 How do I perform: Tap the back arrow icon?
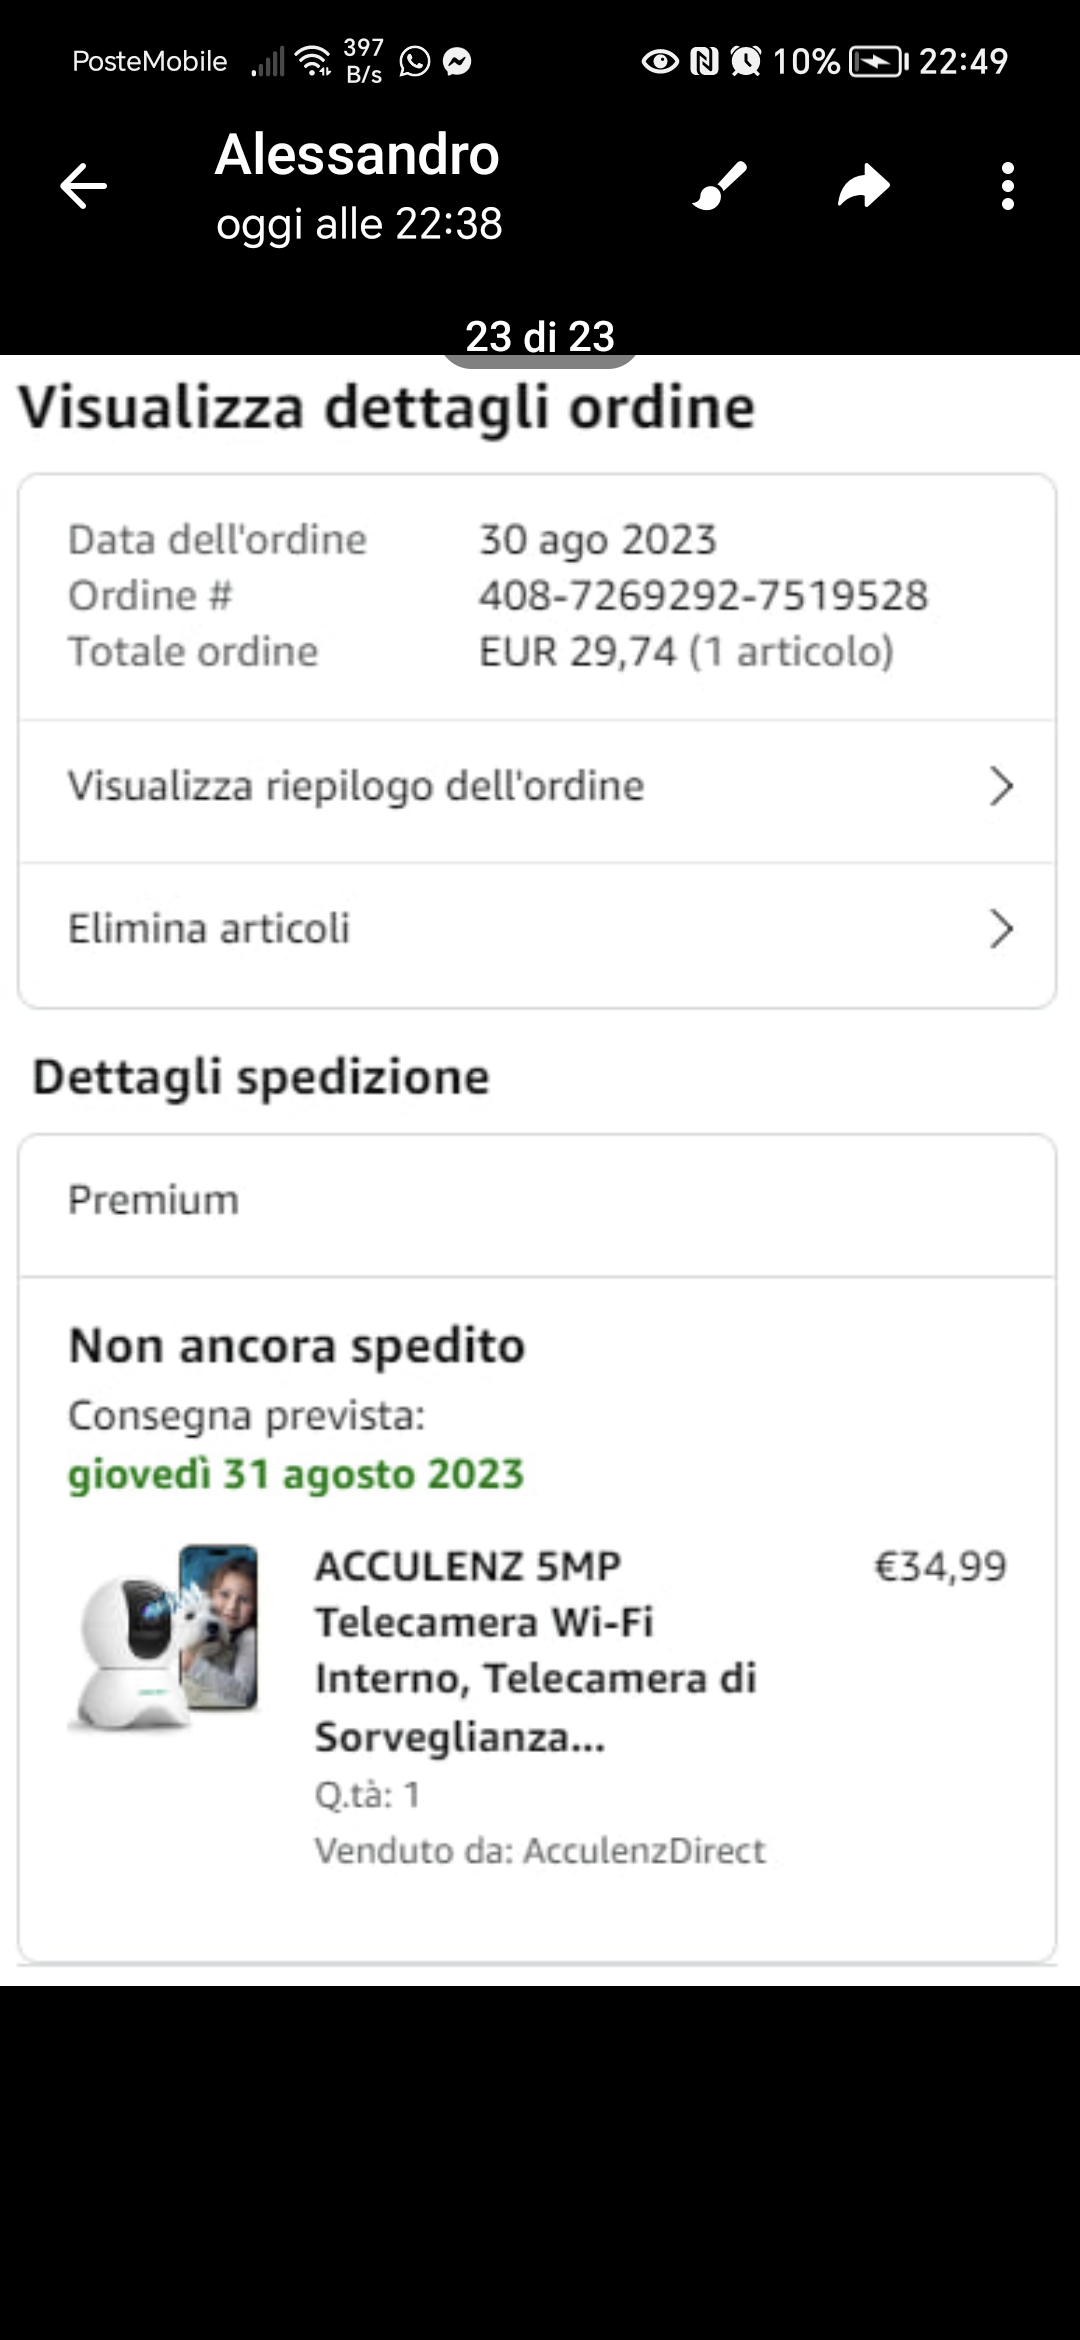point(83,186)
